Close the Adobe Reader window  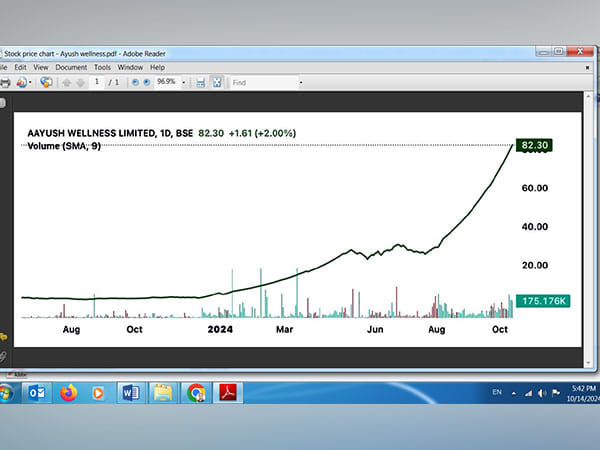[x=580, y=52]
